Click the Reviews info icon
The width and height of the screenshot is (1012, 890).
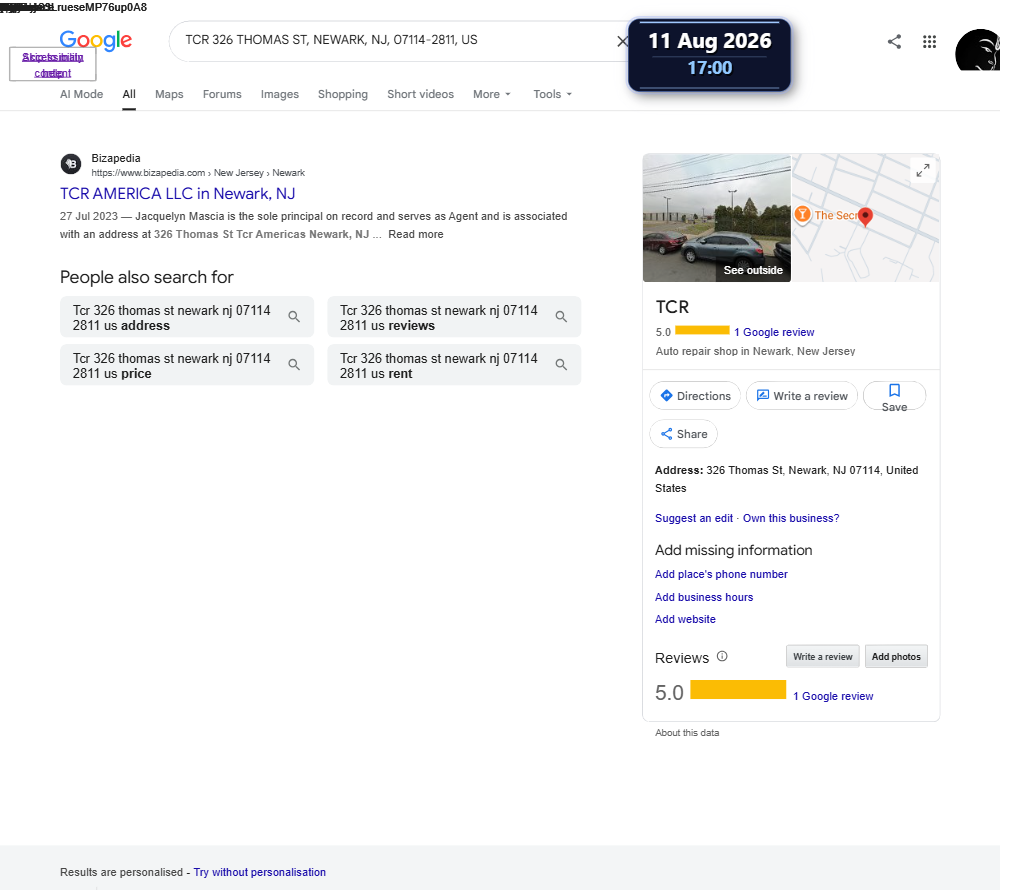pyautogui.click(x=722, y=656)
